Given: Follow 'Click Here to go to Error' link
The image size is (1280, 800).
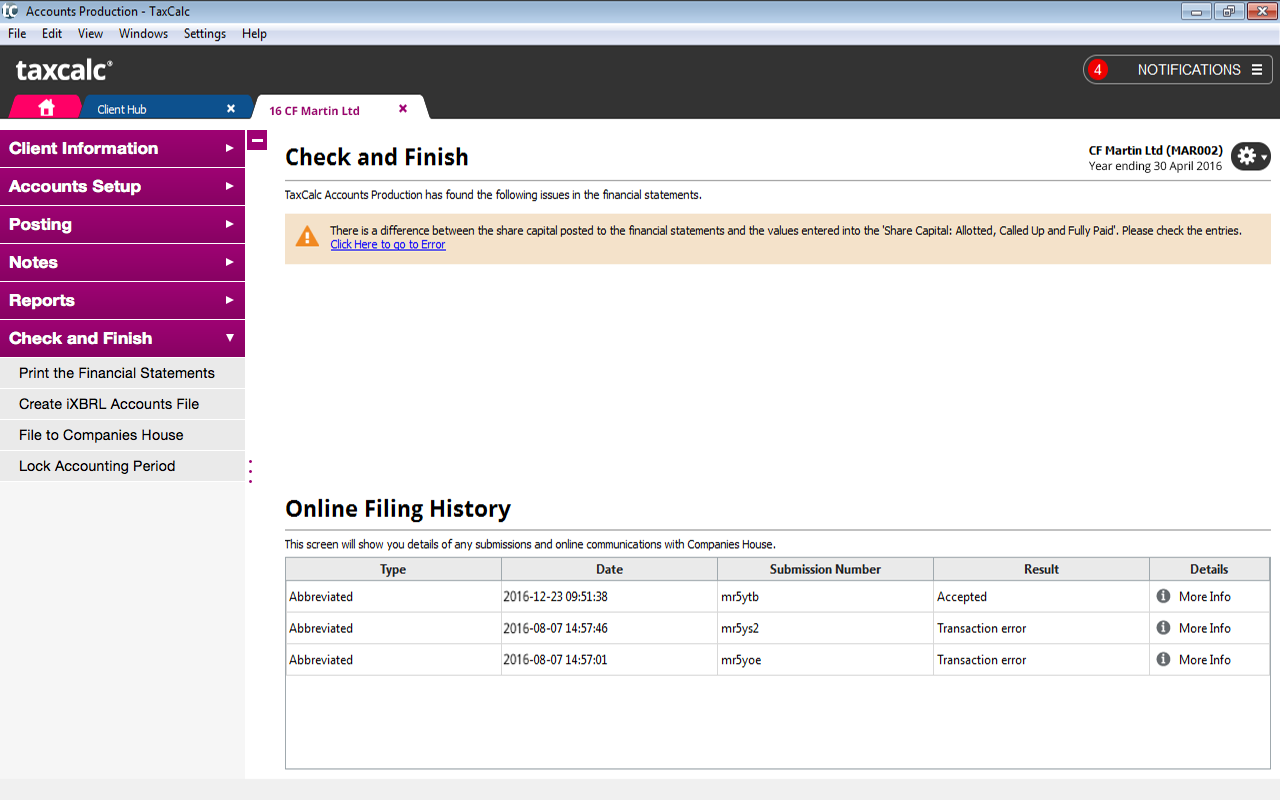Looking at the screenshot, I should pyautogui.click(x=388, y=244).
